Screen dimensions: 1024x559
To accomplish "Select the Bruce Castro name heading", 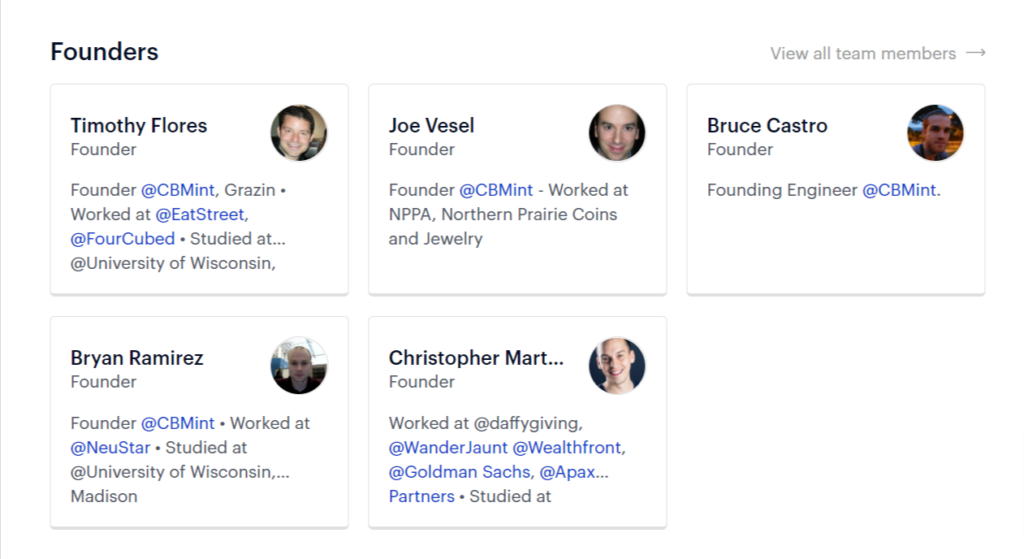I will [x=767, y=125].
